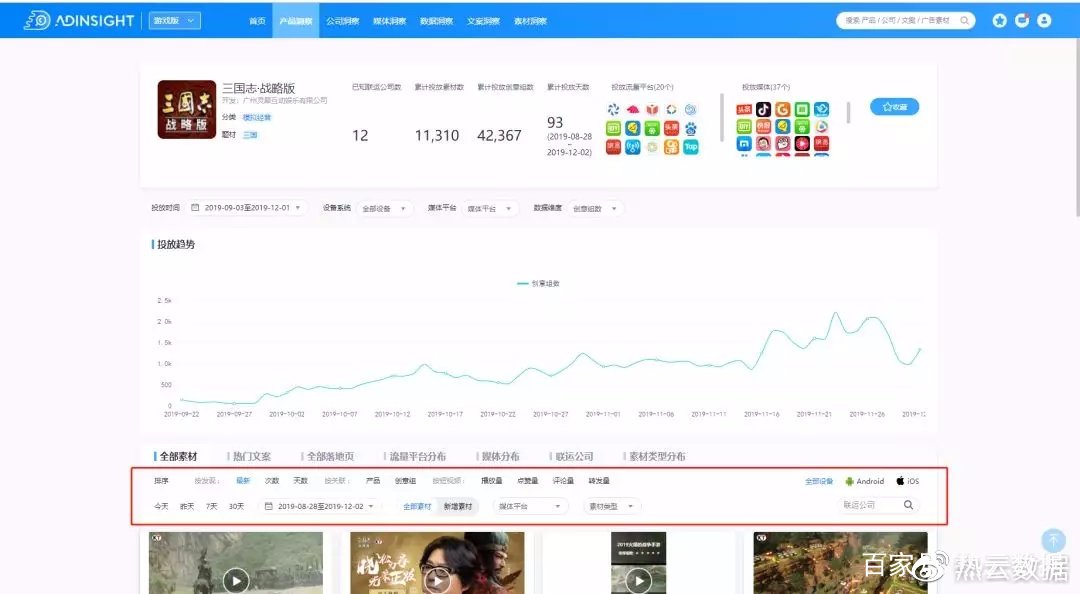Open the 素材类型分布 tab
Screen dimensions: 1080x594
(657, 456)
